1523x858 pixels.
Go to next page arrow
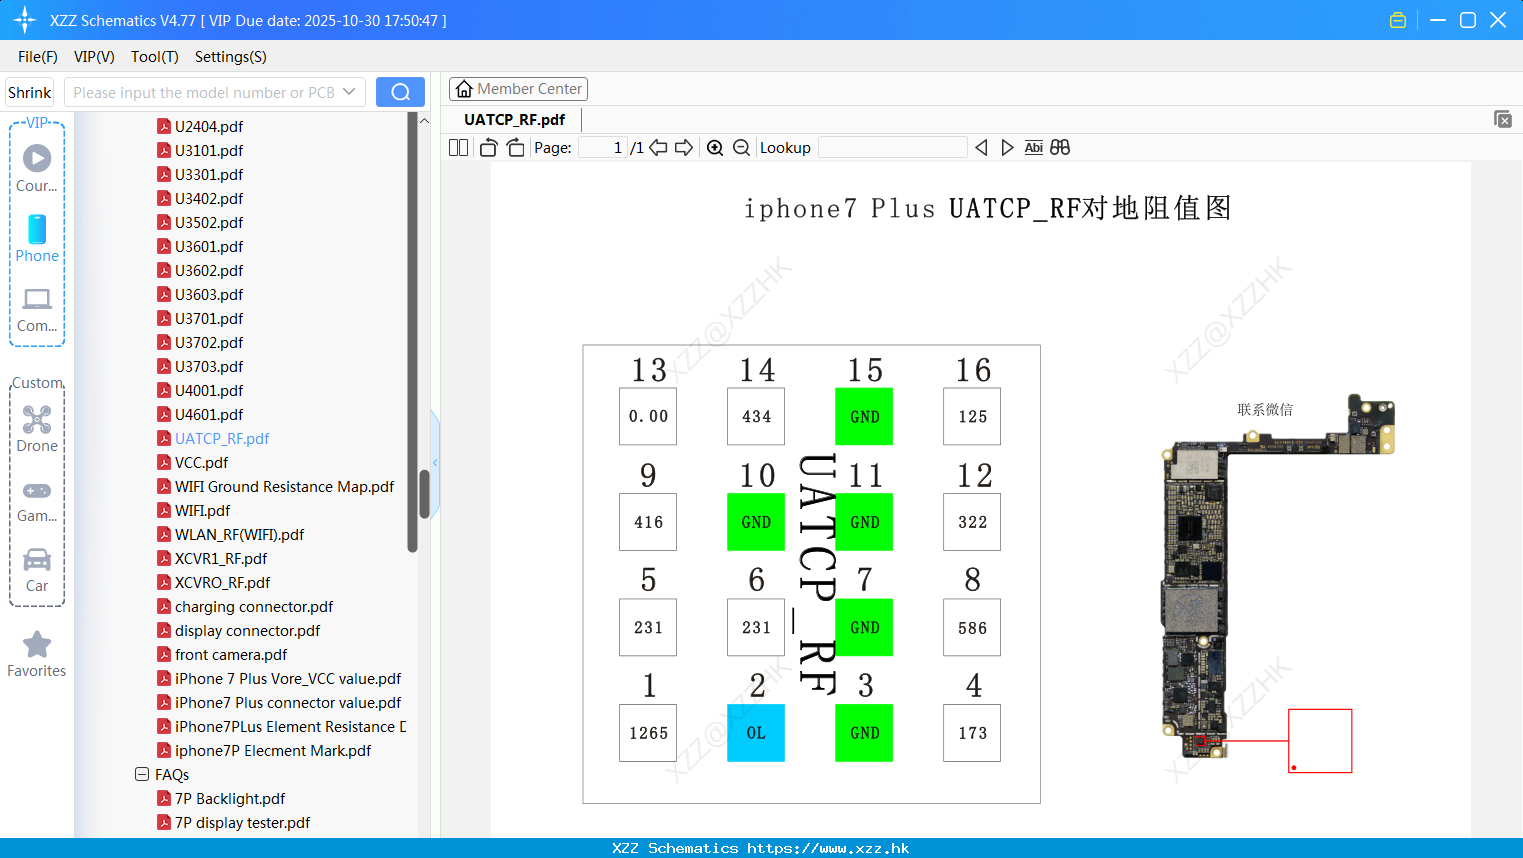click(684, 147)
